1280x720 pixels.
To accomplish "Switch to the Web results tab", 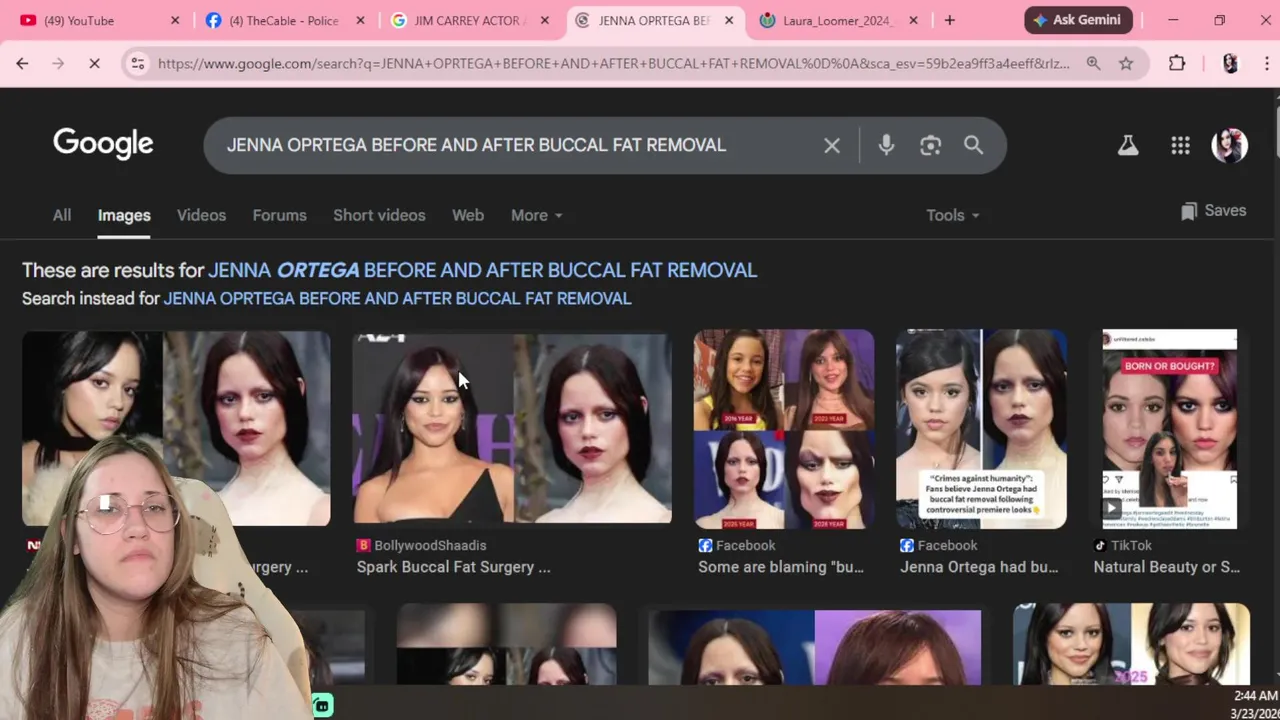I will coord(467,215).
